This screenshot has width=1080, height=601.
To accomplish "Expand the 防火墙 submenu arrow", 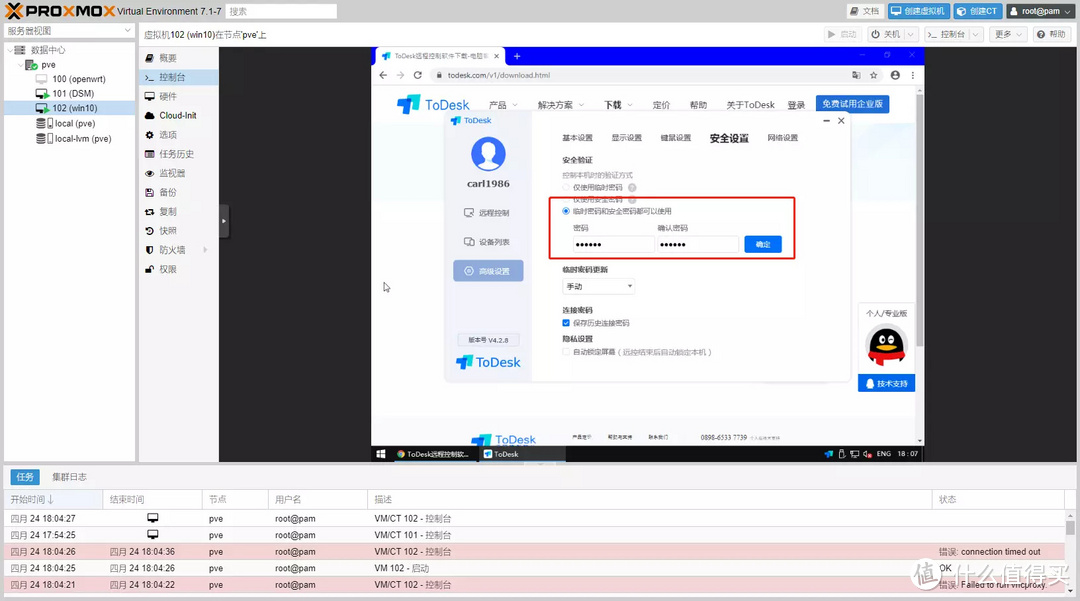I will point(205,250).
